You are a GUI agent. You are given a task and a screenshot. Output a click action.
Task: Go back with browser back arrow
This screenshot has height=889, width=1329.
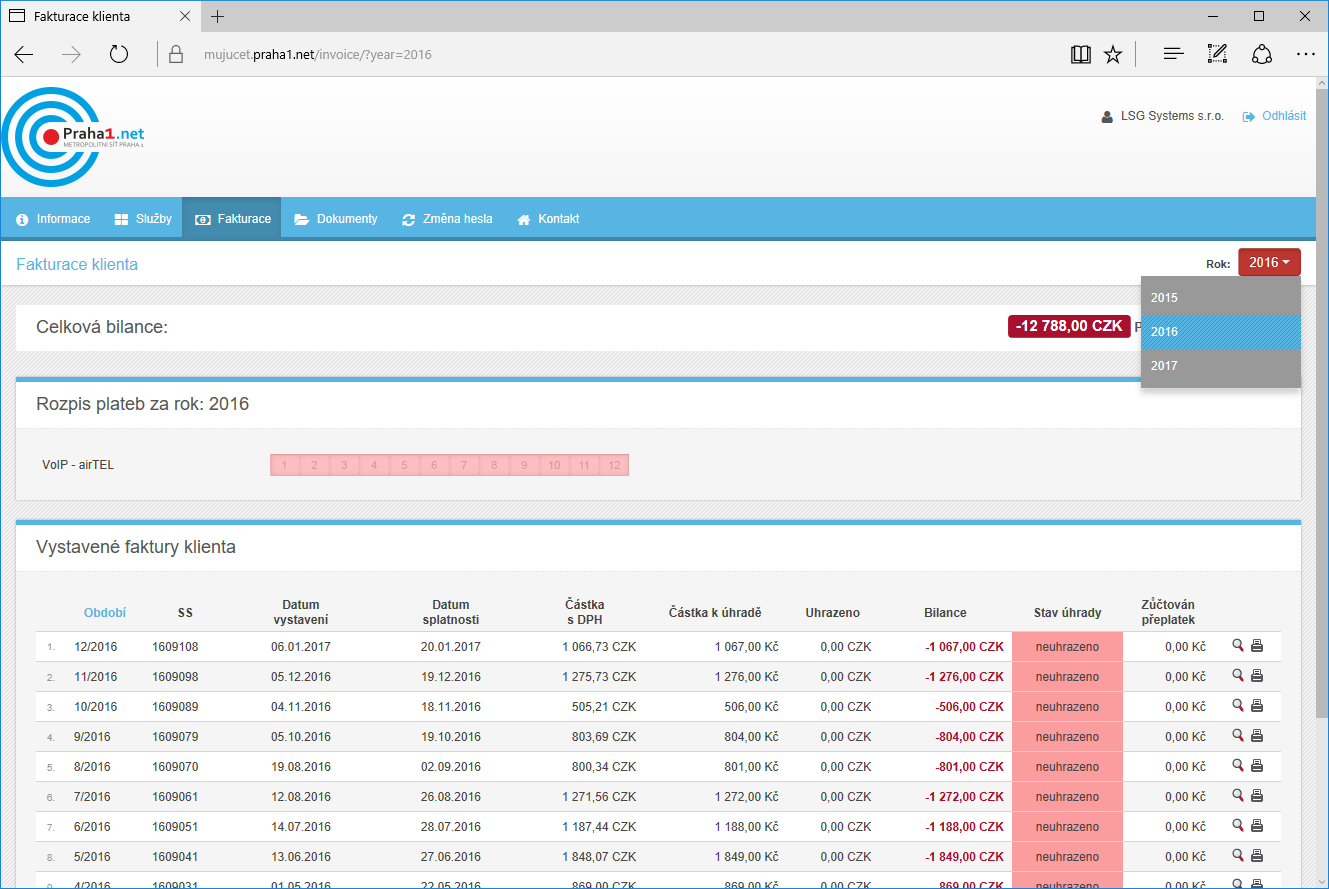pos(24,55)
